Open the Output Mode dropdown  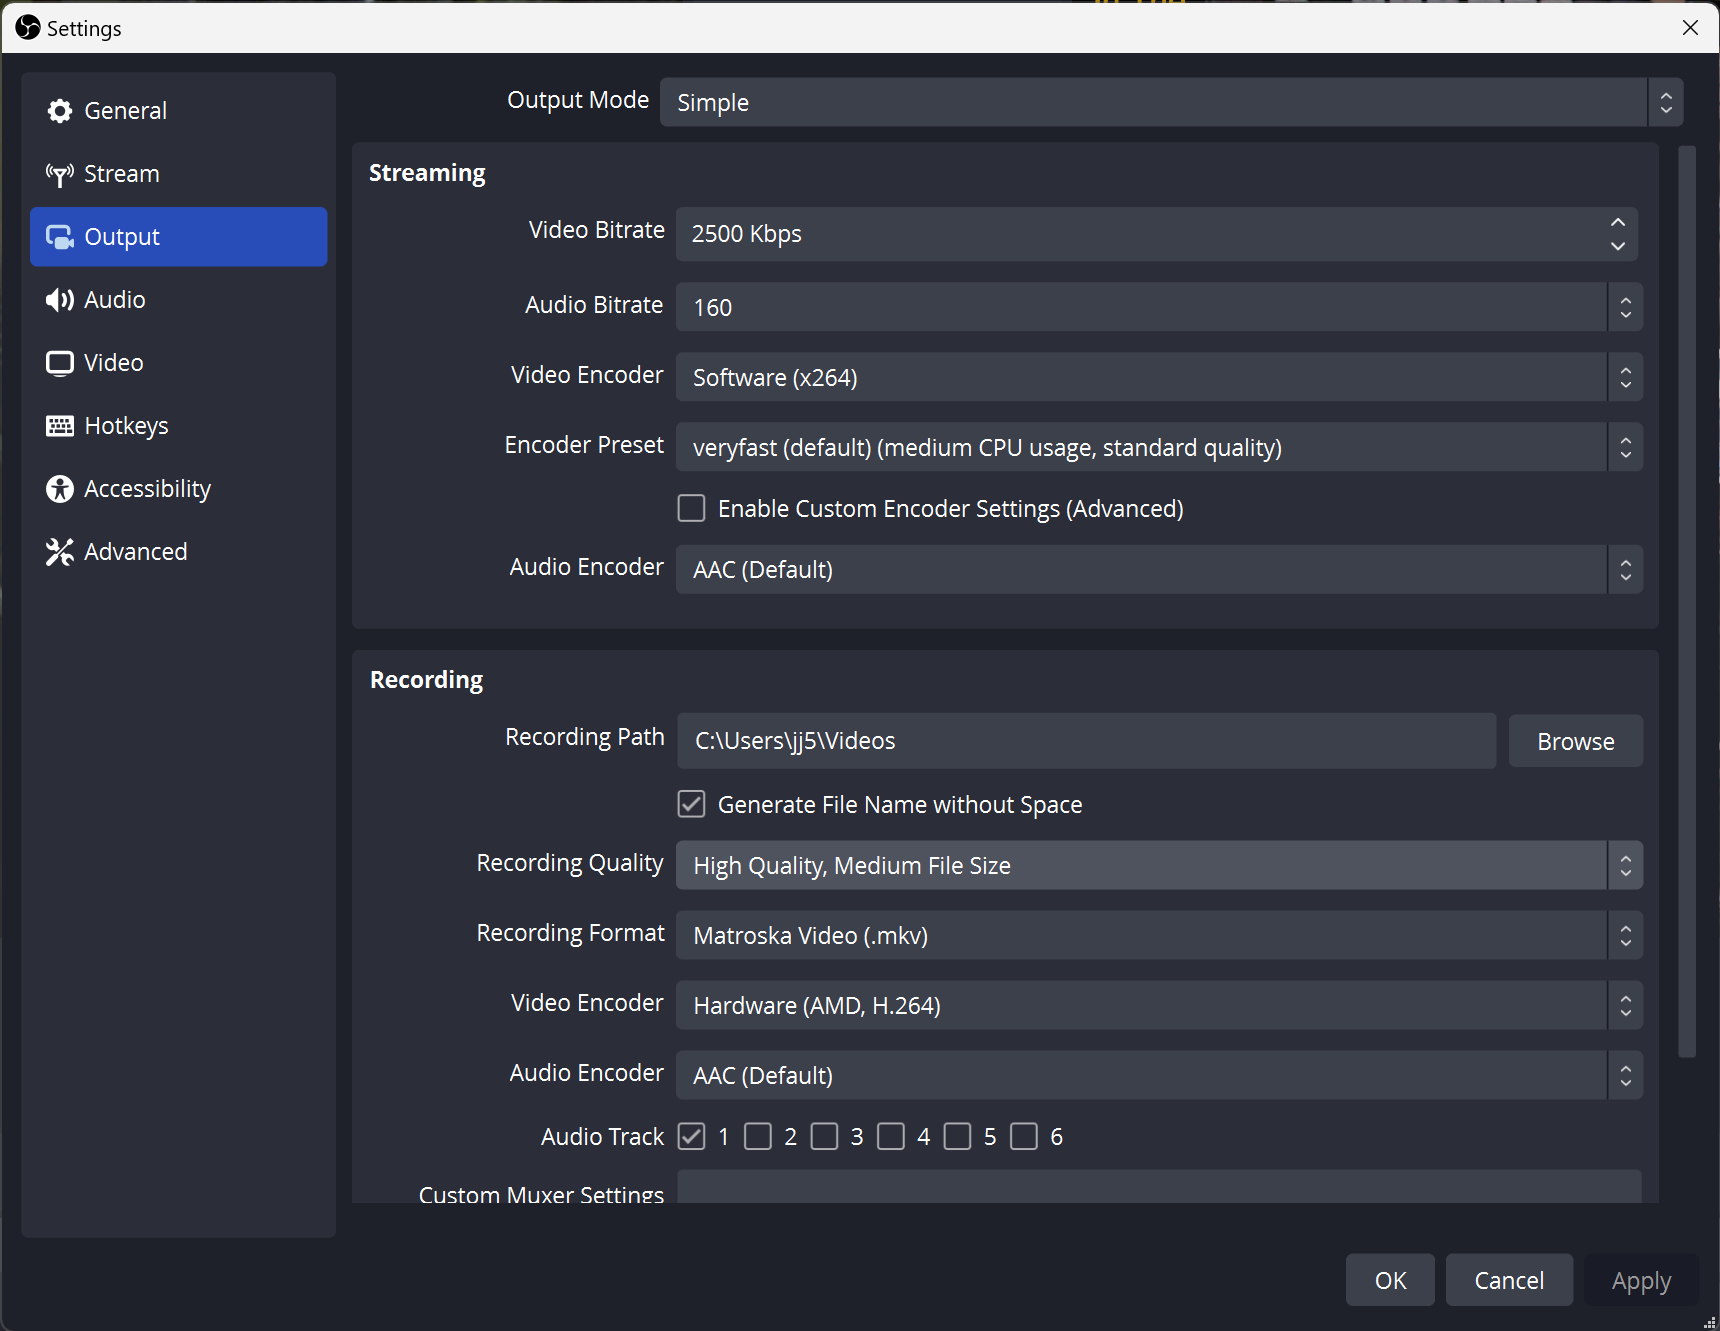[1171, 102]
